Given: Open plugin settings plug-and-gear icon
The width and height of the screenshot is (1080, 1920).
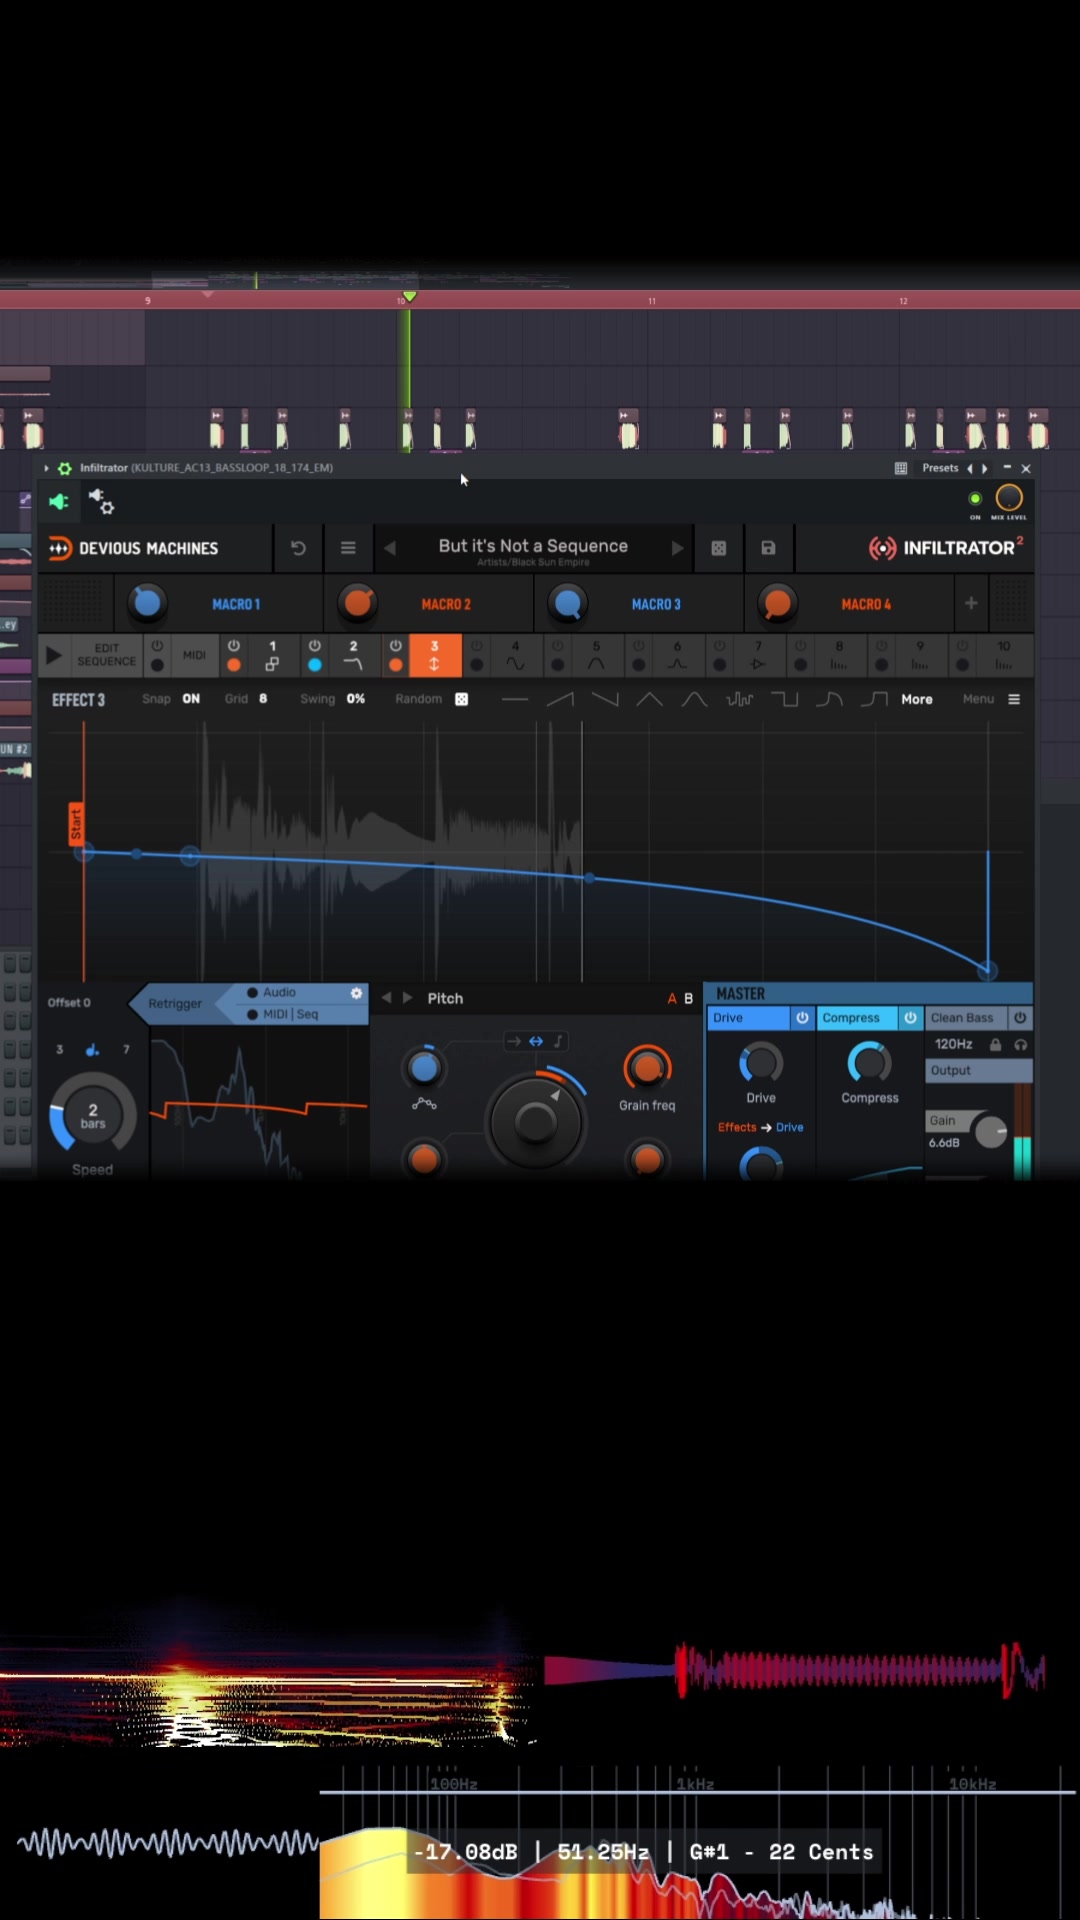Looking at the screenshot, I should [x=101, y=501].
